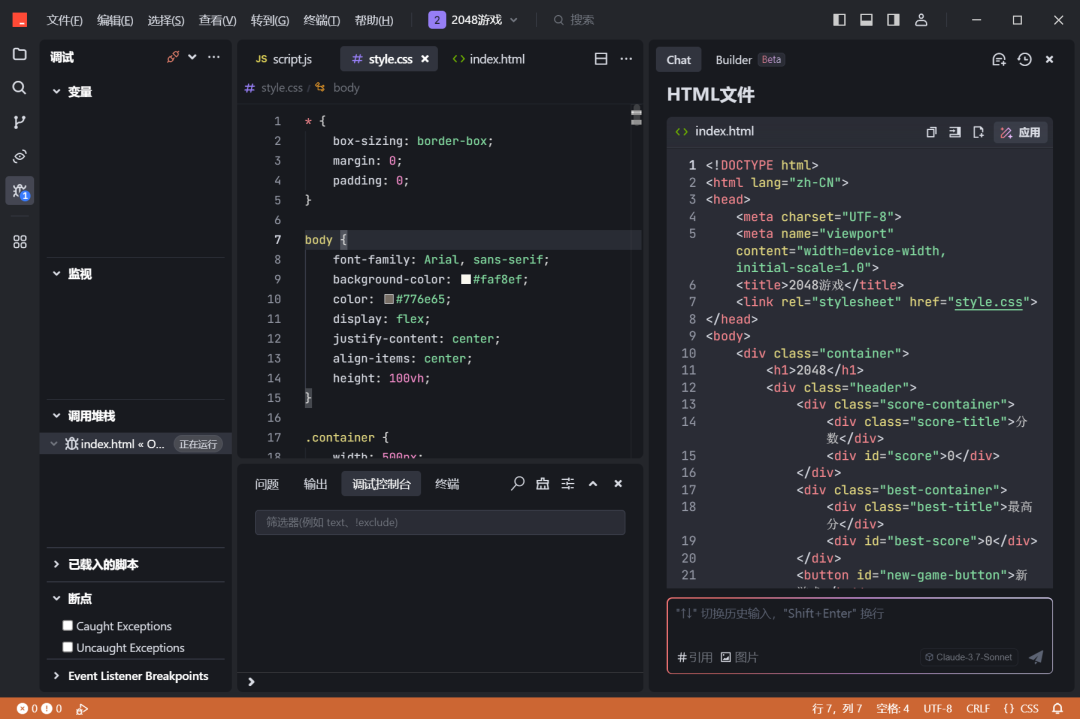This screenshot has width=1080, height=719.
Task: Open the 2048游戏 project dropdown
Action: click(x=474, y=20)
